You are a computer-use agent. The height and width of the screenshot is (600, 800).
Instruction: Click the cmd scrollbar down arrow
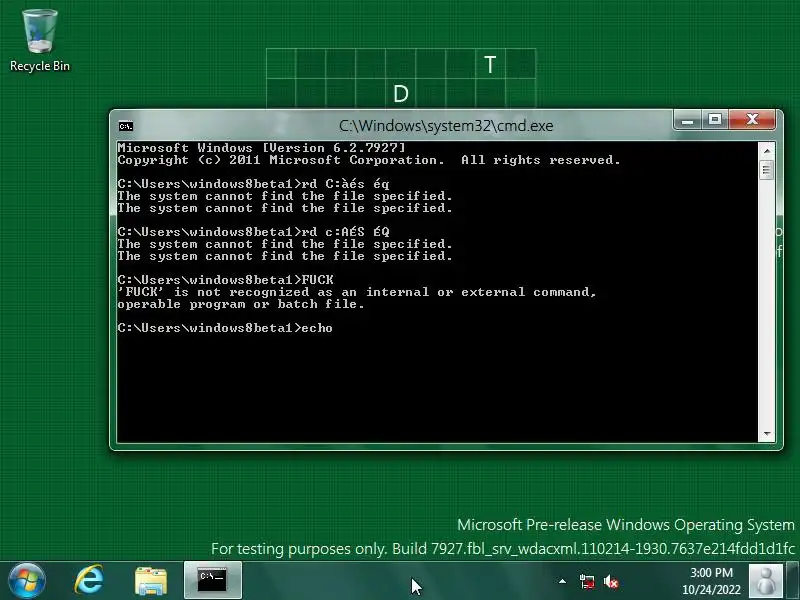tap(766, 434)
